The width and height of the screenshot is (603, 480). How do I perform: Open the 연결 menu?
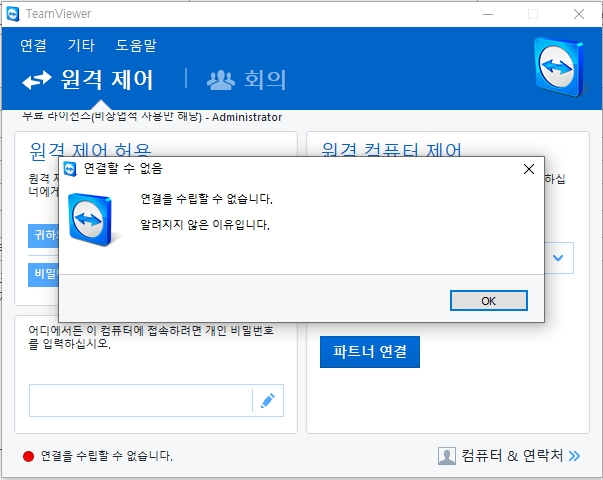(33, 45)
